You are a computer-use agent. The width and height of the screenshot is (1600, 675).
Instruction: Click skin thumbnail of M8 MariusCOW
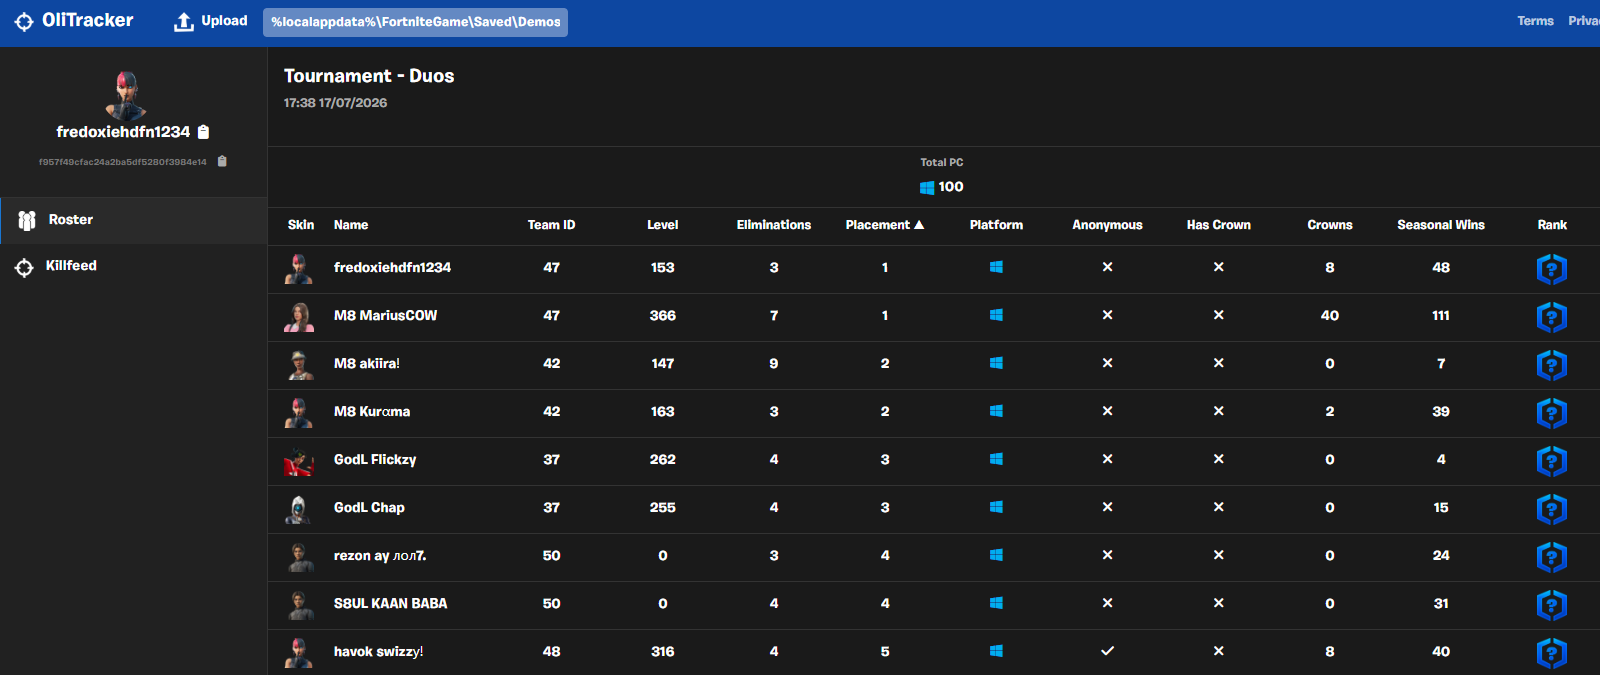(x=299, y=316)
